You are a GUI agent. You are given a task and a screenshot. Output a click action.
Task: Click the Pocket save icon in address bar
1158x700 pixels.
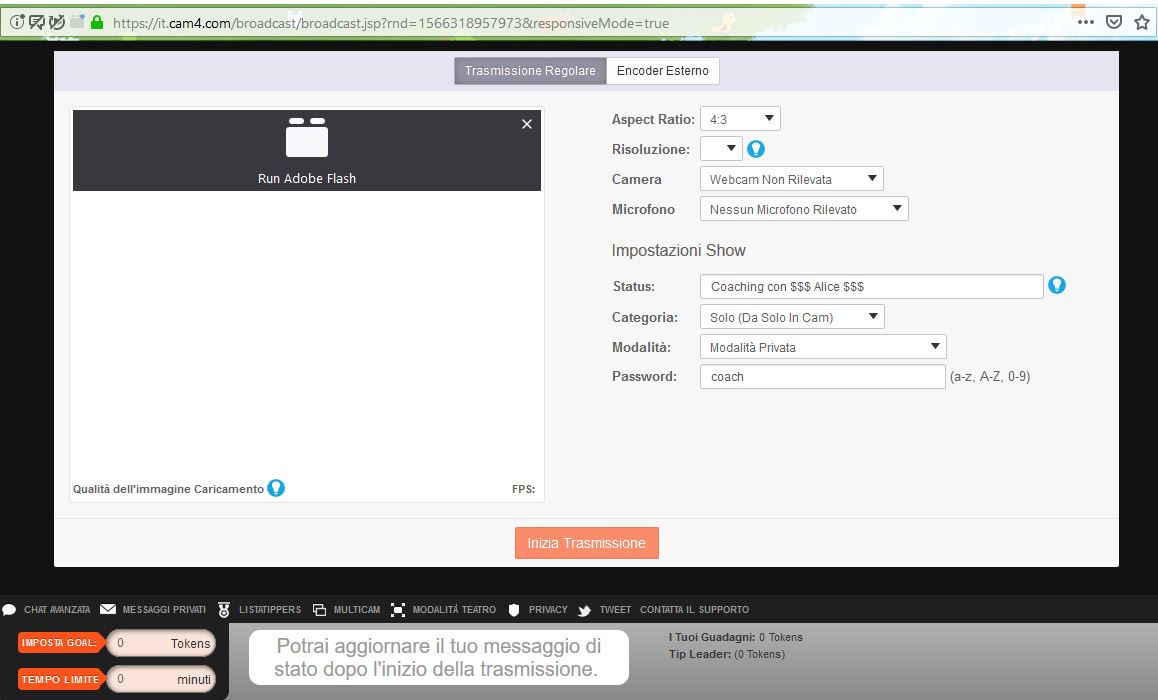(1114, 22)
